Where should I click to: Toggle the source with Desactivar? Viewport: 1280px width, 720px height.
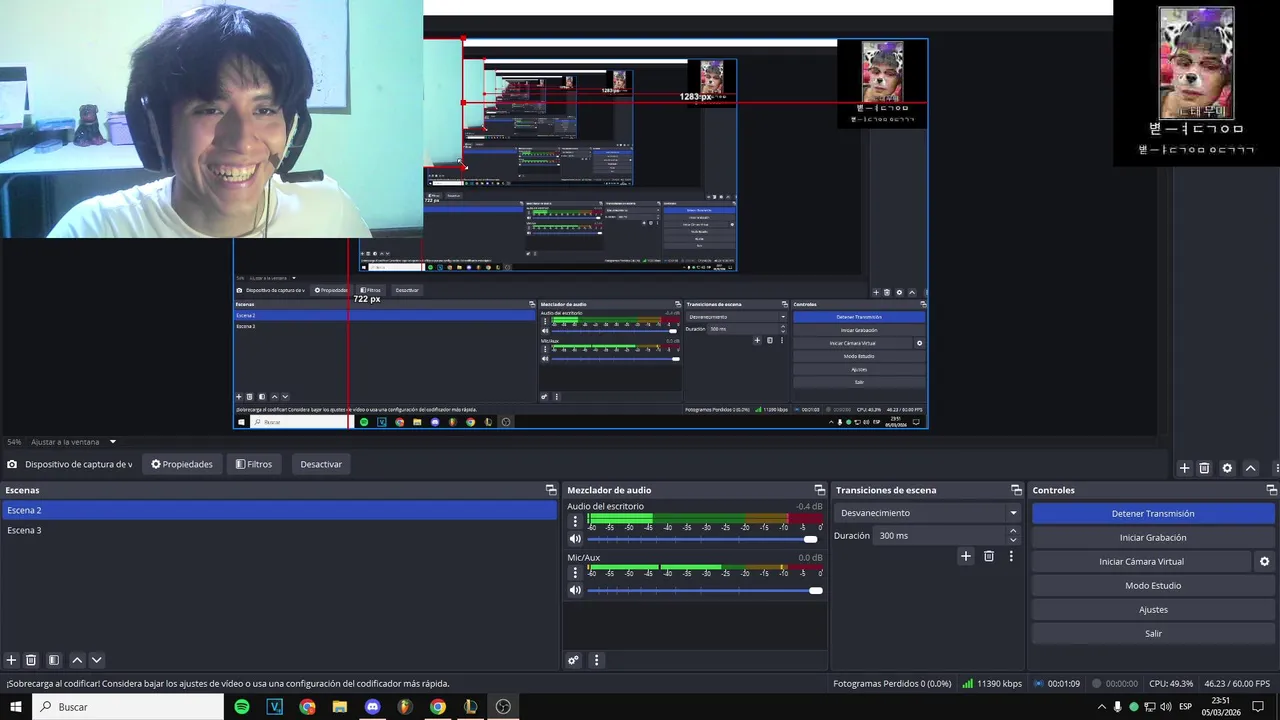(x=321, y=464)
